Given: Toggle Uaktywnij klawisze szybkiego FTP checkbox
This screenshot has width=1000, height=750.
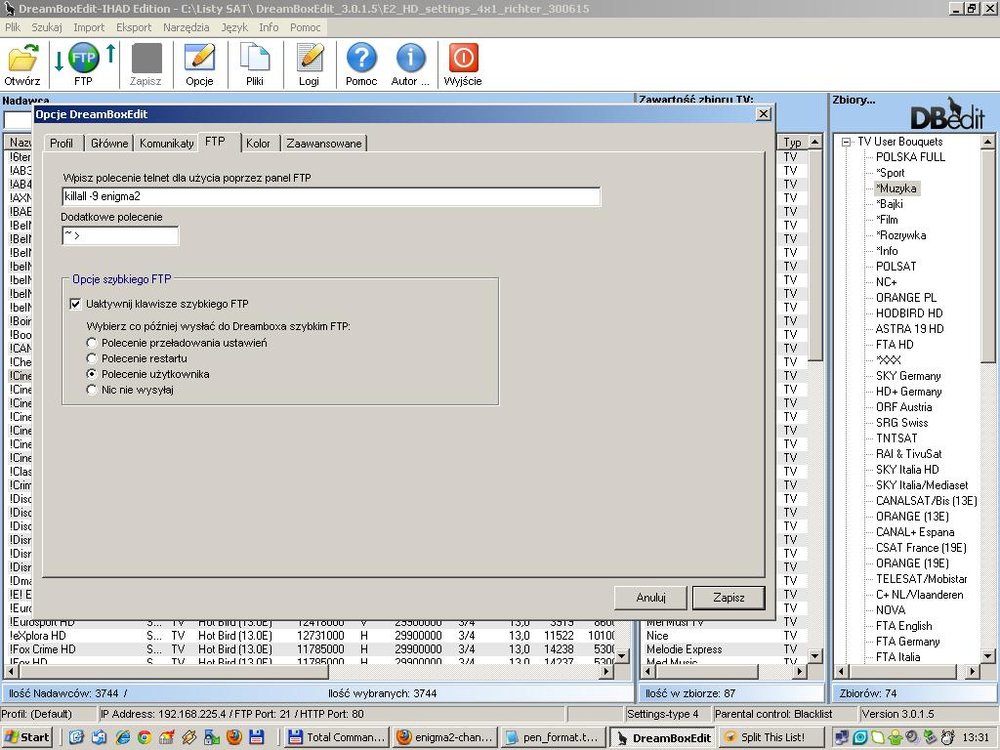Looking at the screenshot, I should [75, 304].
